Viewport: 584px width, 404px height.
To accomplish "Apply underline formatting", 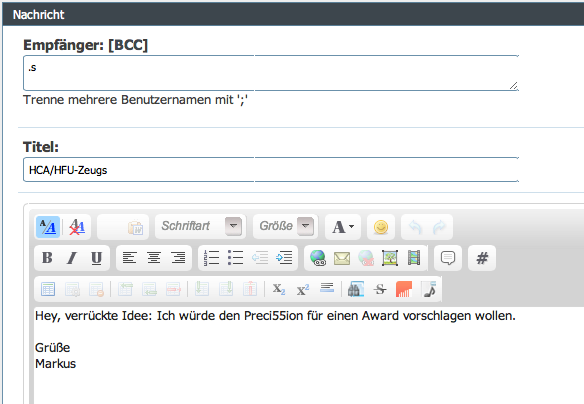I will [x=96, y=258].
